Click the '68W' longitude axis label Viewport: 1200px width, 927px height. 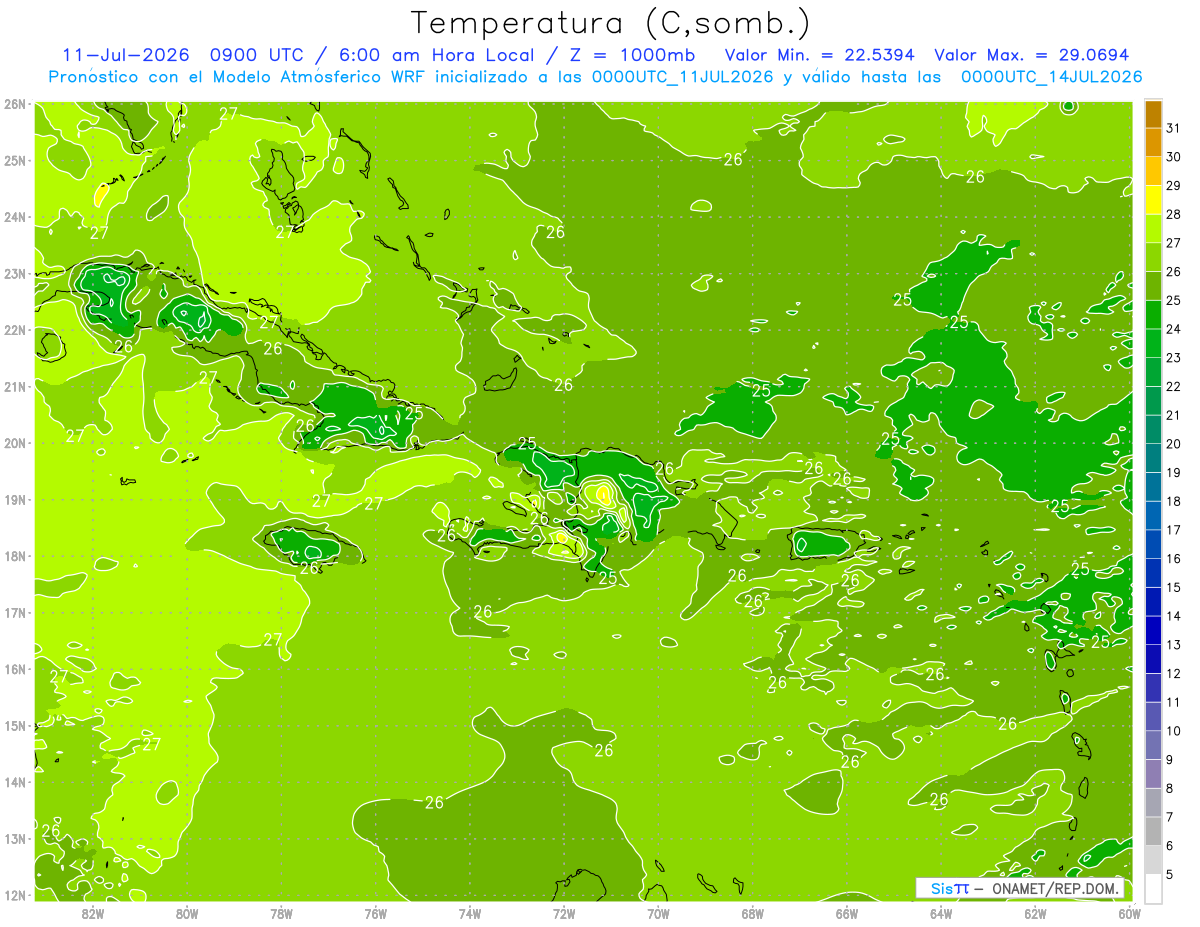753,914
